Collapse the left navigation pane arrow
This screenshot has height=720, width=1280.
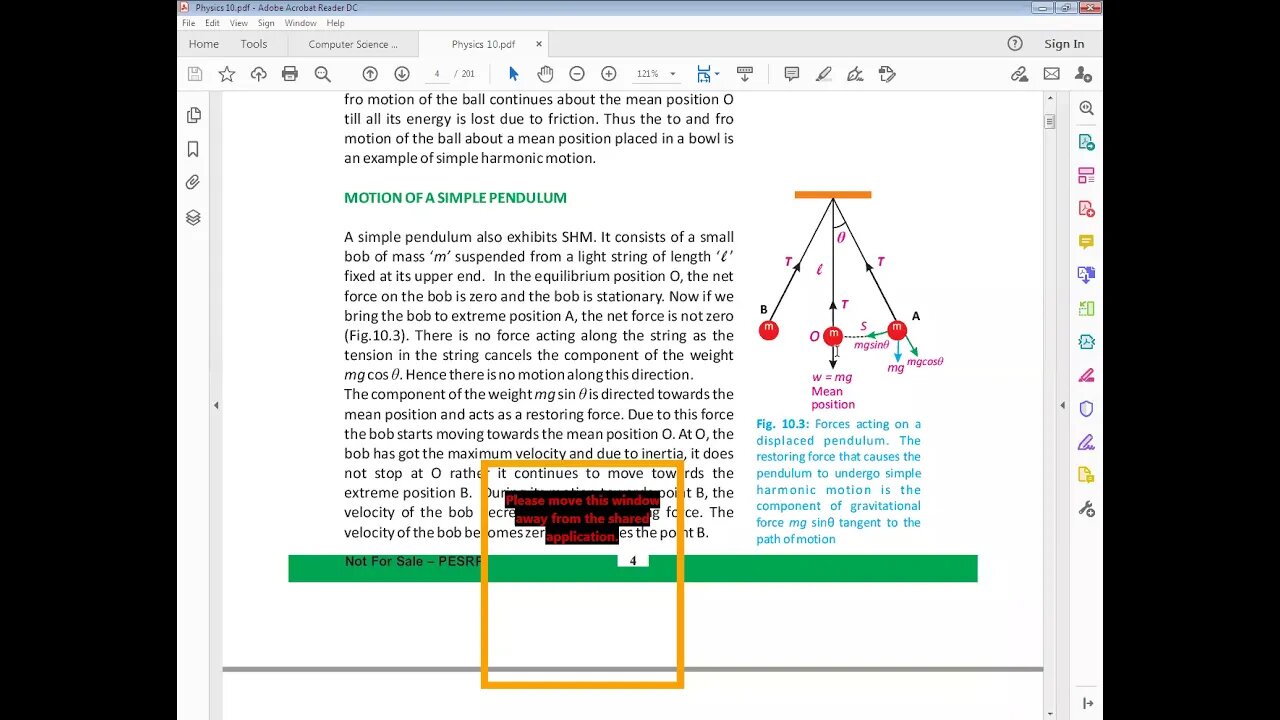(x=216, y=405)
